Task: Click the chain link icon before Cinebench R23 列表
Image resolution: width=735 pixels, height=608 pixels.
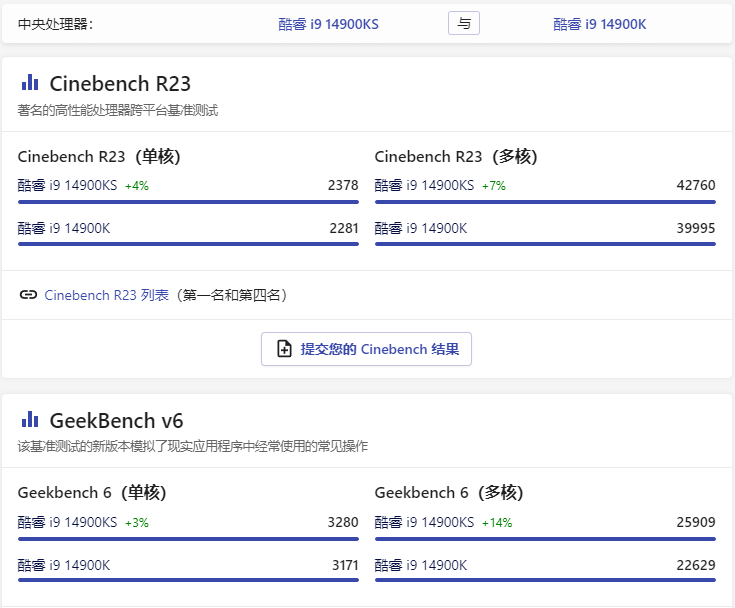Action: point(28,295)
